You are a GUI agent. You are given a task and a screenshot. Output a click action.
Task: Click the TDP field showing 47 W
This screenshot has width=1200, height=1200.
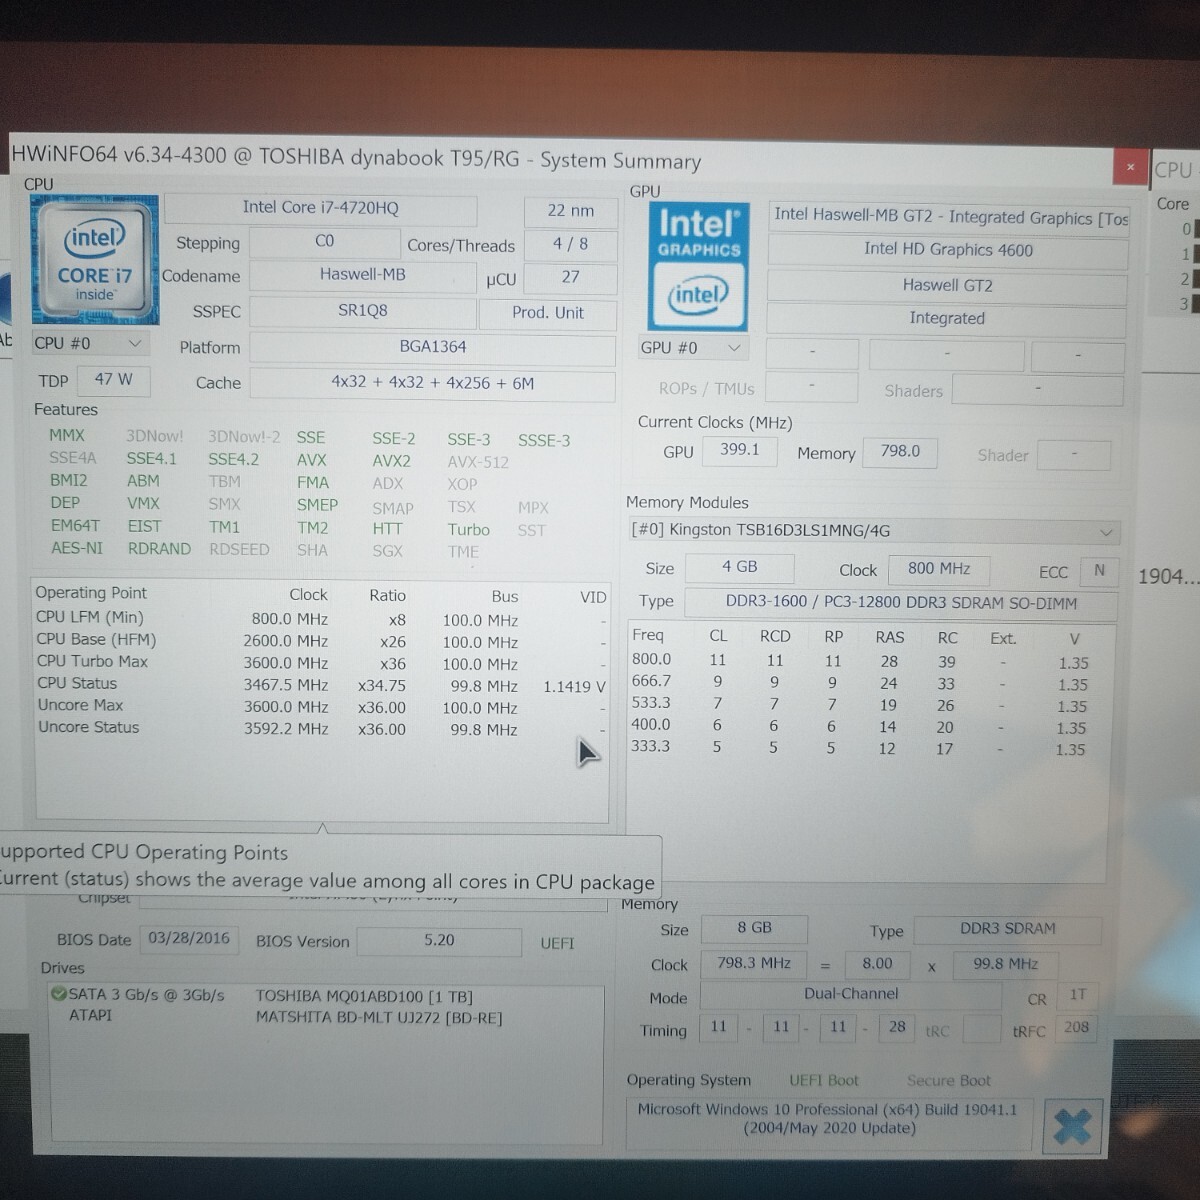(x=113, y=381)
